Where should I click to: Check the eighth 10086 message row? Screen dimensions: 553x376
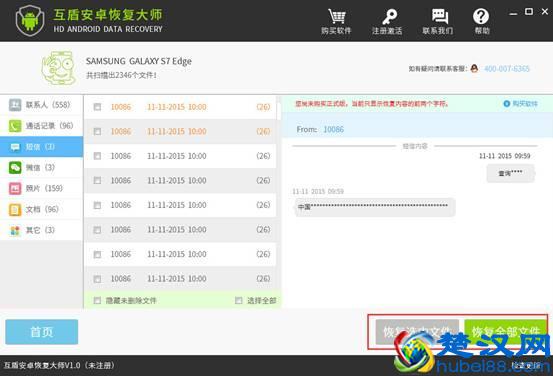point(97,279)
